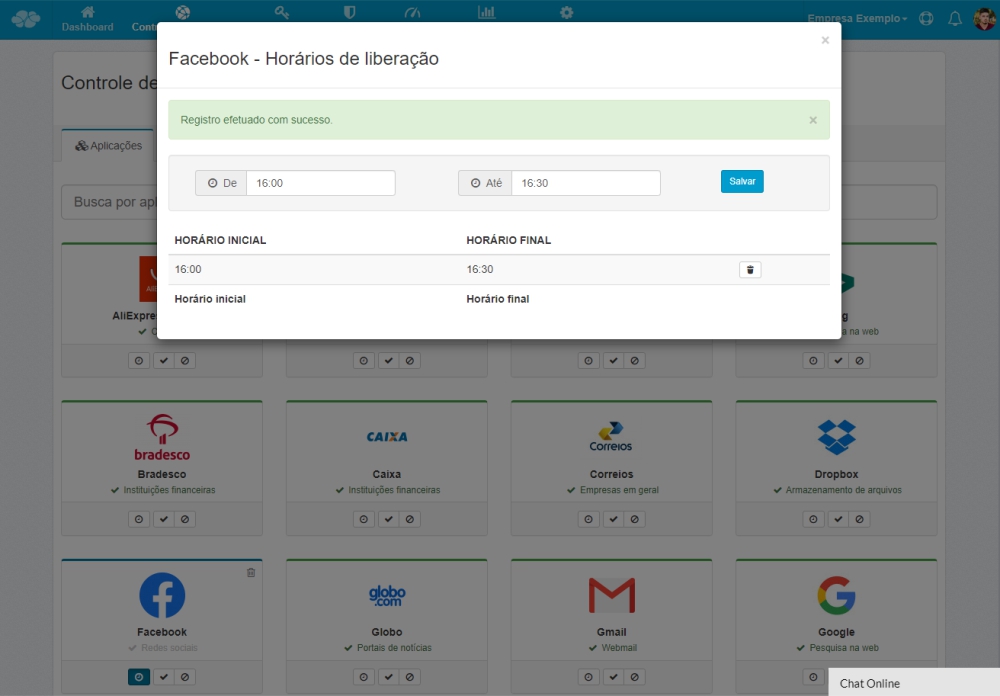Block Correios with its ban button
The height and width of the screenshot is (696, 1000).
[635, 519]
